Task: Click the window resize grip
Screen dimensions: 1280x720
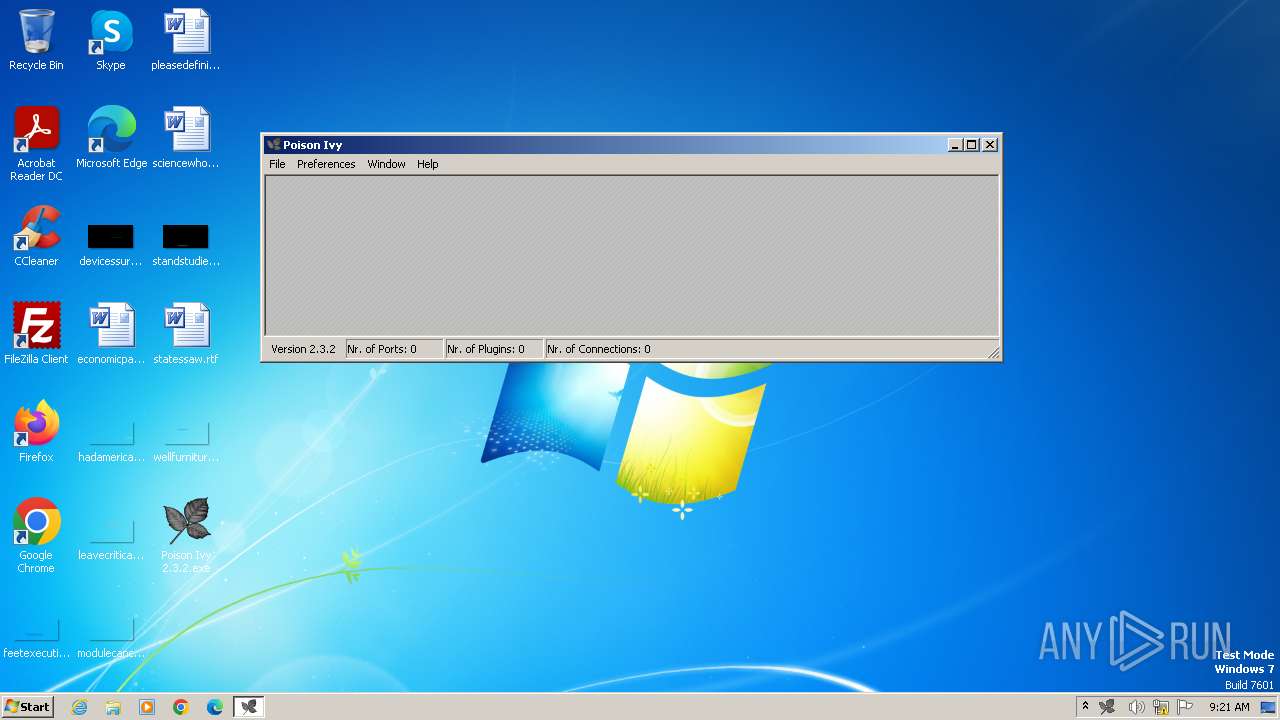Action: point(993,352)
